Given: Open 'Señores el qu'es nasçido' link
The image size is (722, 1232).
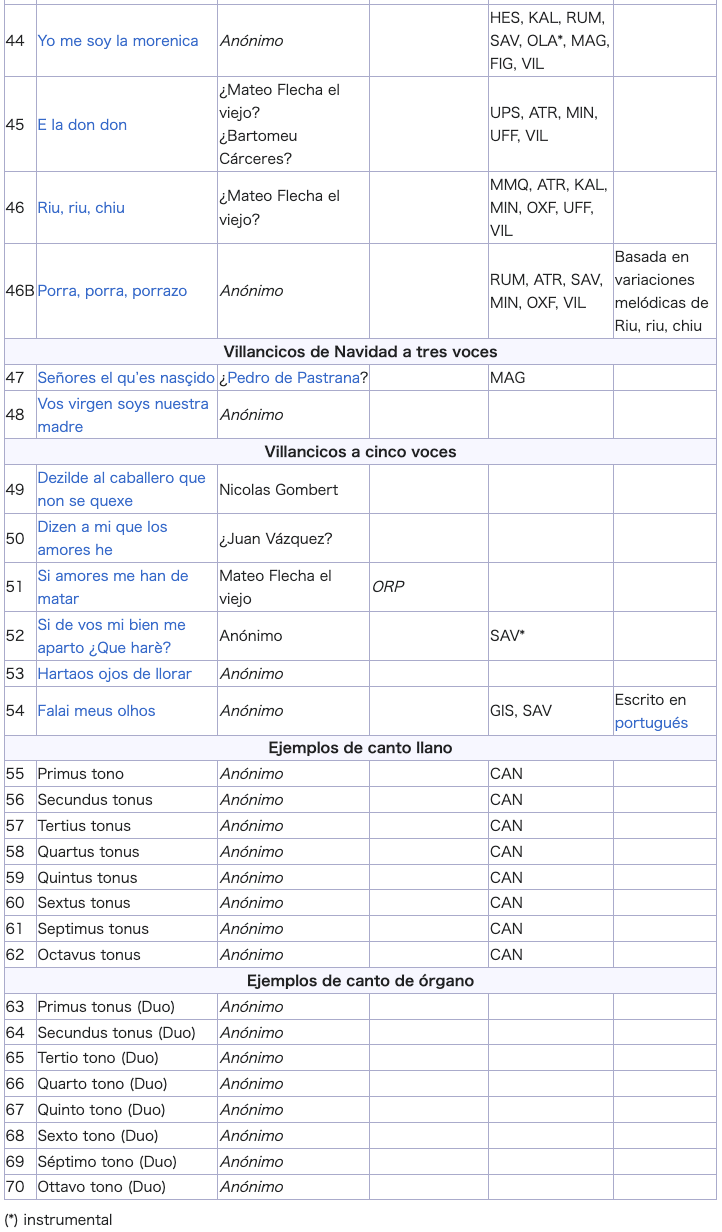Looking at the screenshot, I should (x=126, y=378).
